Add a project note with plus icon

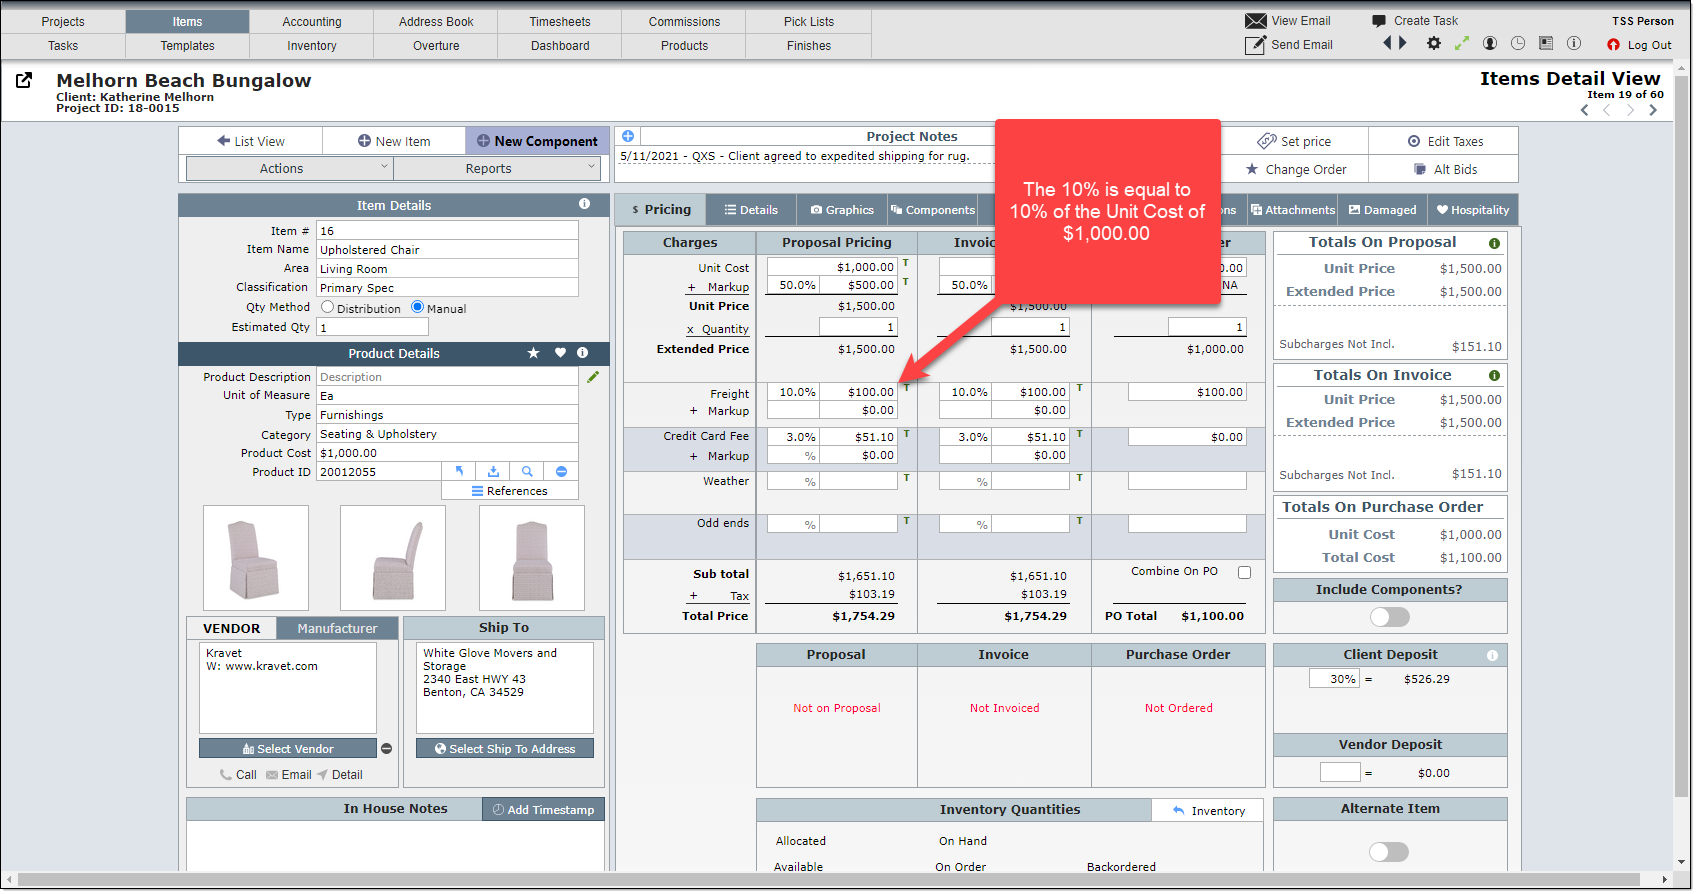click(x=628, y=136)
